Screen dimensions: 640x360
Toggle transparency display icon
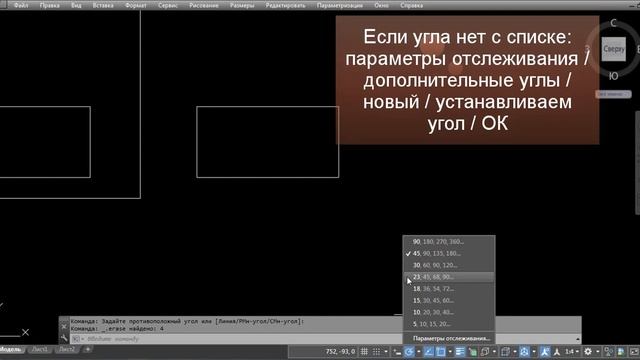point(473,351)
